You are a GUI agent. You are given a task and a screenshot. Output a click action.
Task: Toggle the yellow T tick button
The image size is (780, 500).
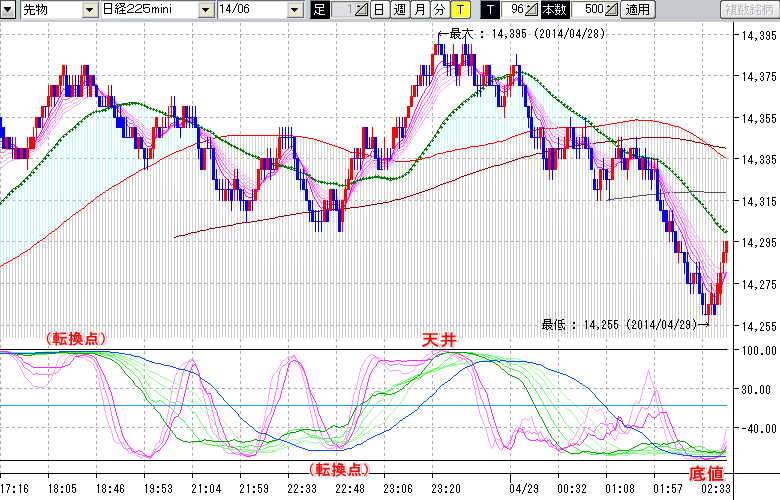pyautogui.click(x=459, y=10)
